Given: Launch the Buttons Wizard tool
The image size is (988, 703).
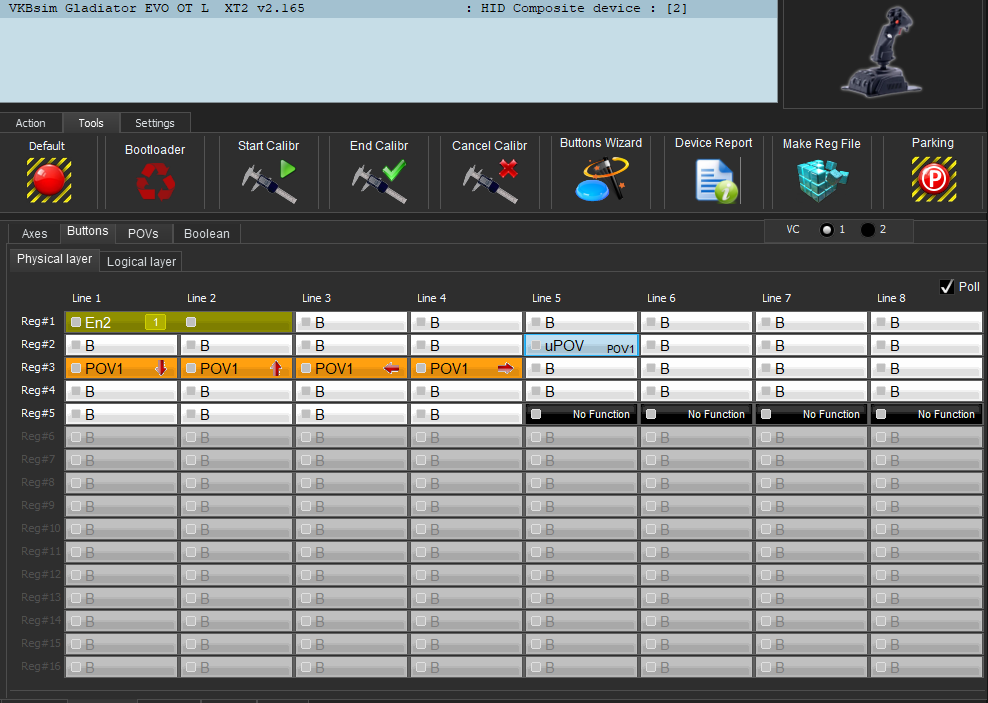Looking at the screenshot, I should coord(601,180).
